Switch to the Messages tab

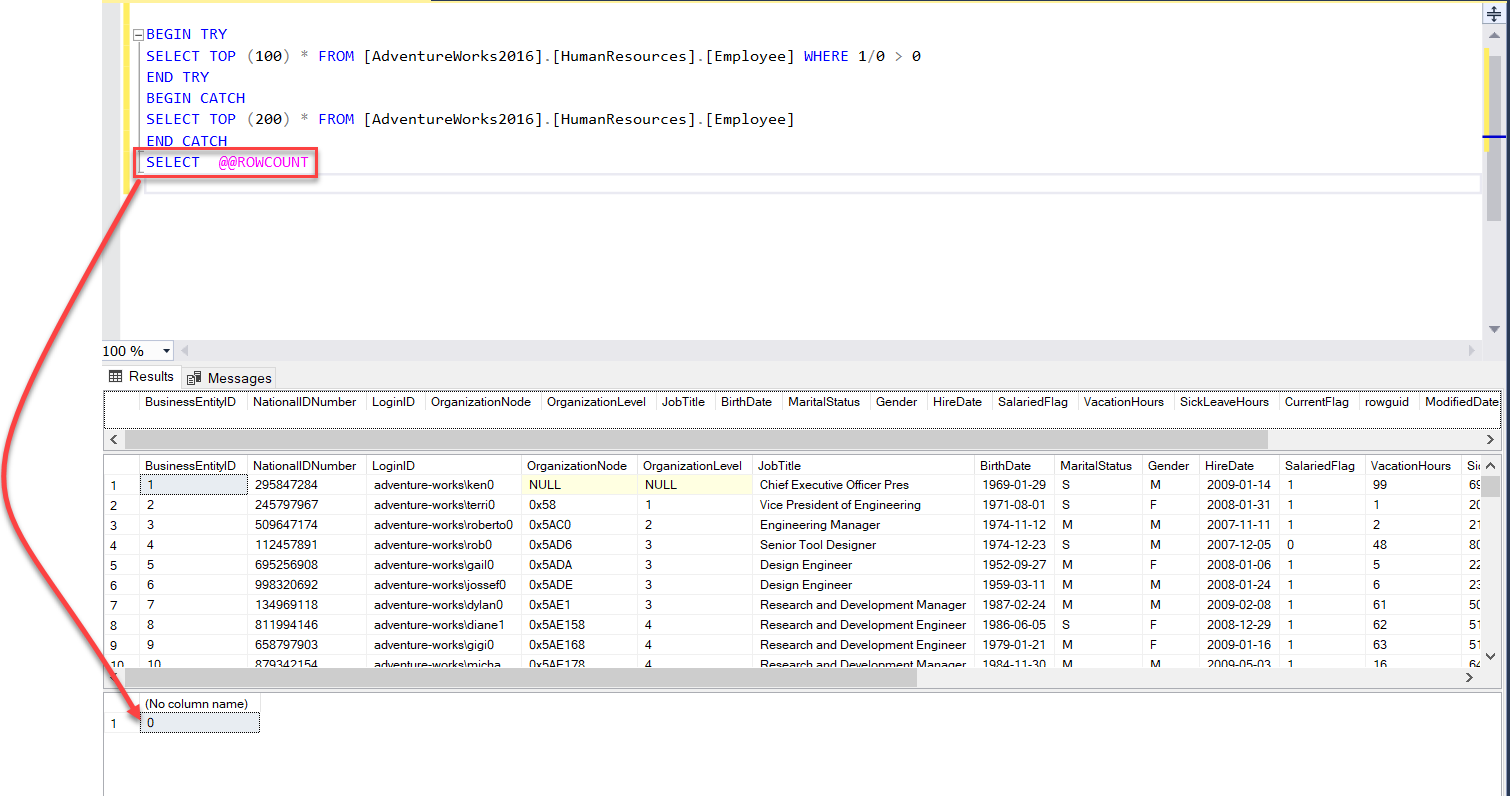click(228, 377)
